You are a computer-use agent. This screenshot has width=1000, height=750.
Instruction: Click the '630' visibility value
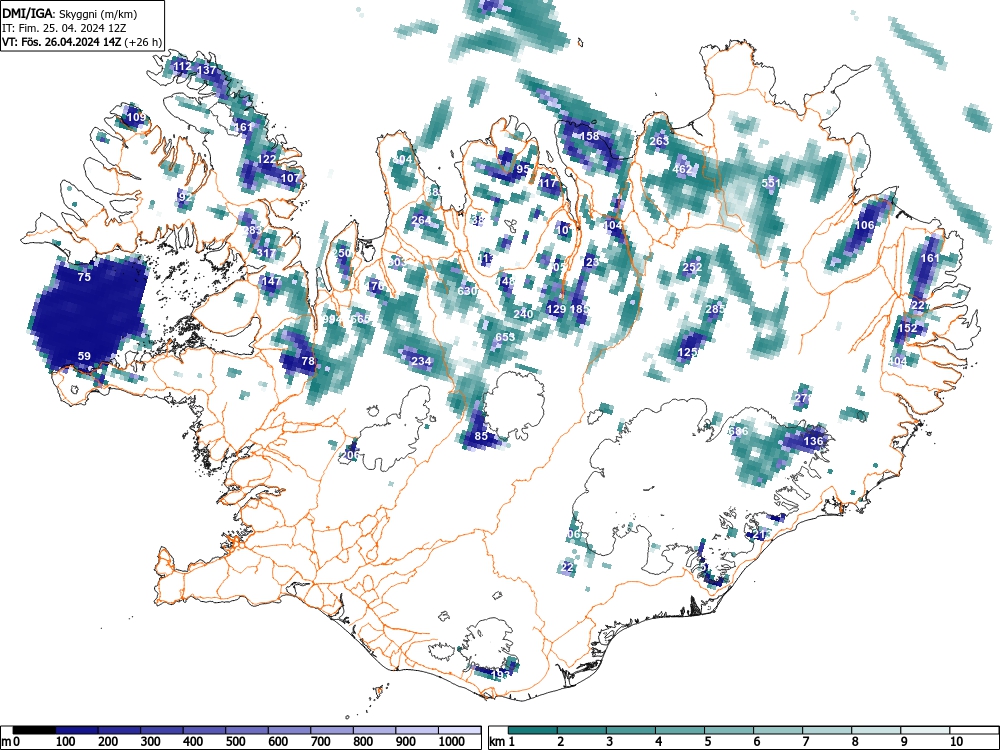coord(467,291)
